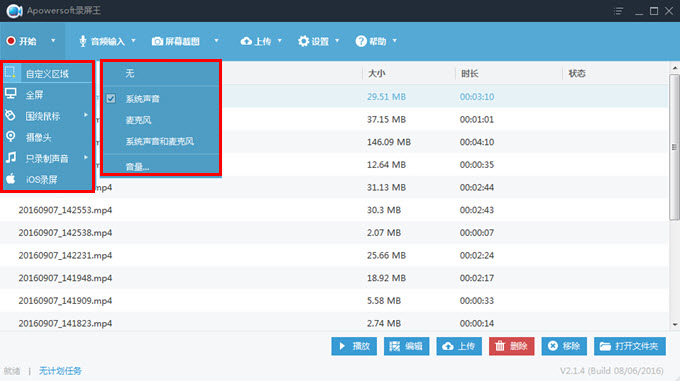The image size is (680, 381).
Task: Click the 播放 play button
Action: [x=354, y=346]
